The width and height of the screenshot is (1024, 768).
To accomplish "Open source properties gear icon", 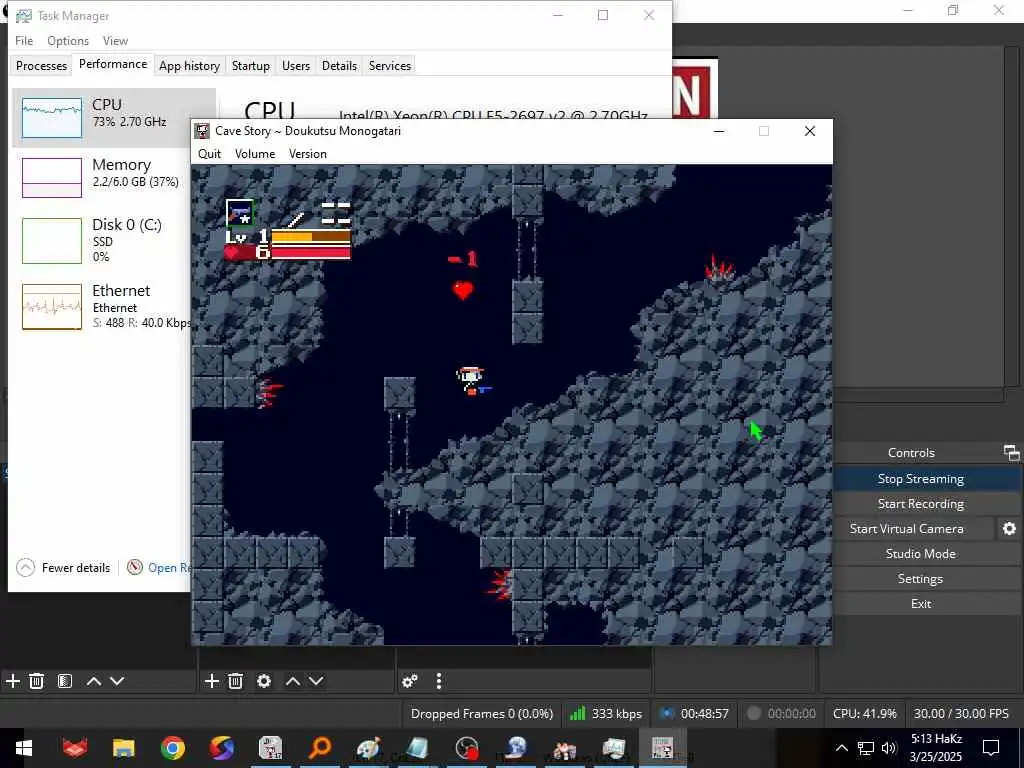I will (264, 681).
